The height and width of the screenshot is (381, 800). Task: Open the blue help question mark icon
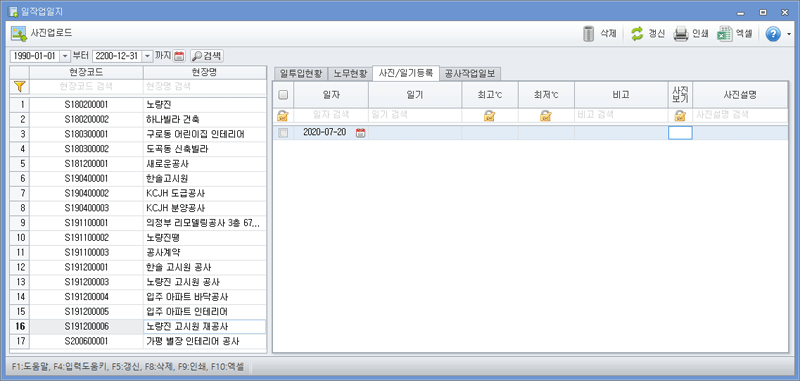pos(773,34)
